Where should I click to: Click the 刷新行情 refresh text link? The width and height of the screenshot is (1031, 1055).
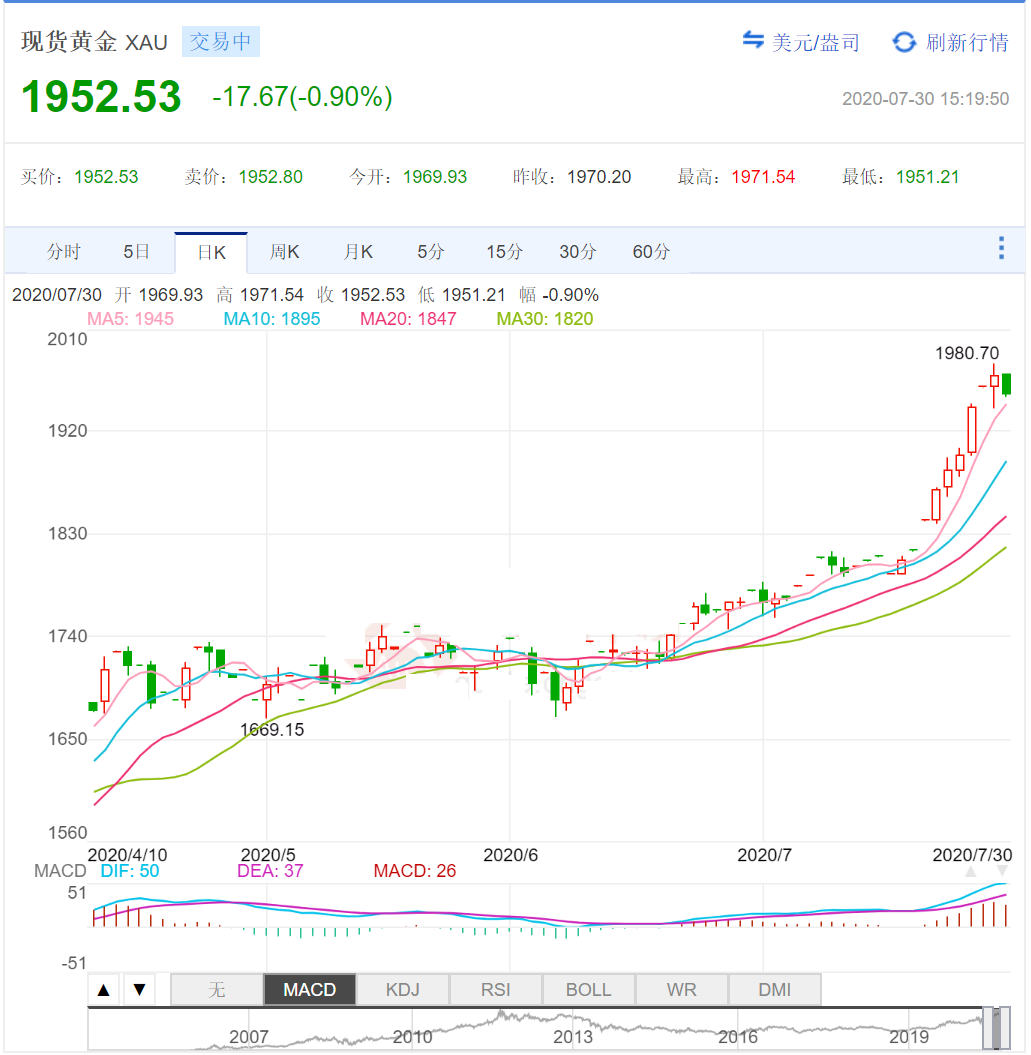pyautogui.click(x=967, y=42)
